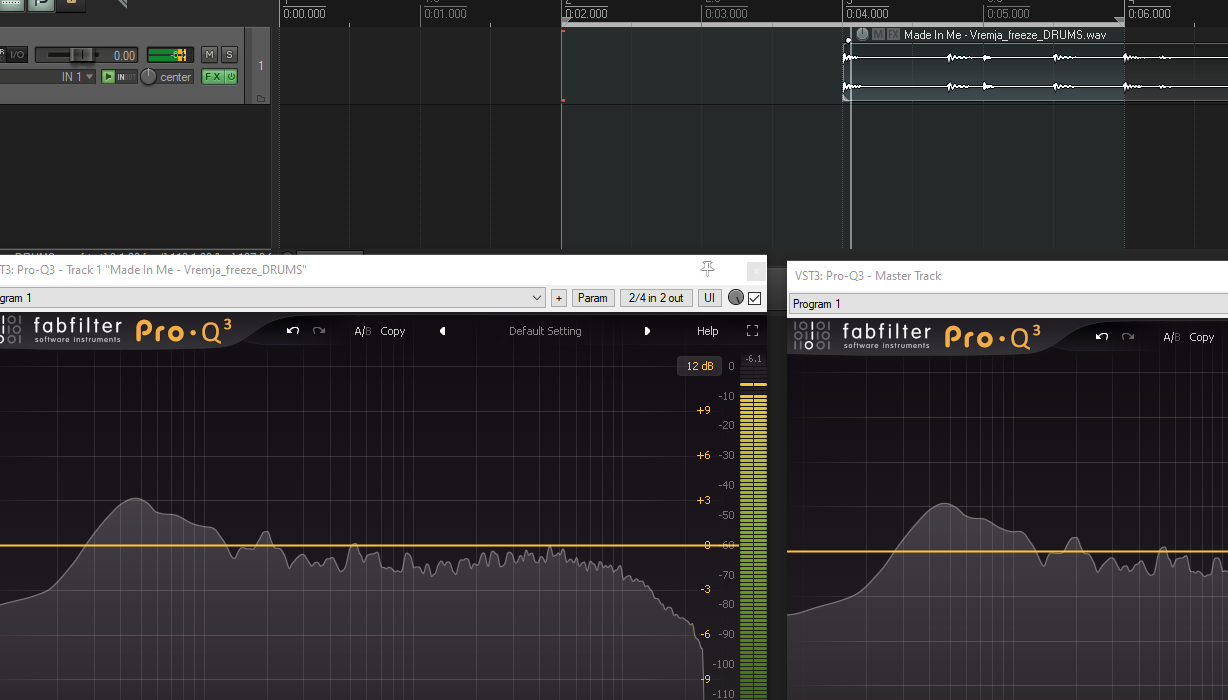The width and height of the screenshot is (1228, 700).
Task: Click the Track 1 Pro-Q3 window title text
Action: (153, 270)
